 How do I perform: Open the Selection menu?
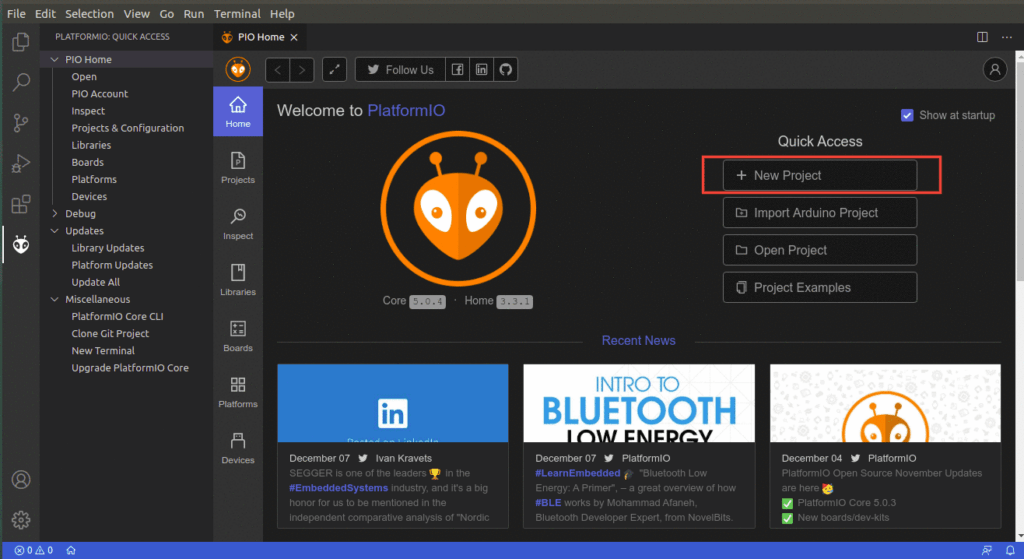pos(89,14)
